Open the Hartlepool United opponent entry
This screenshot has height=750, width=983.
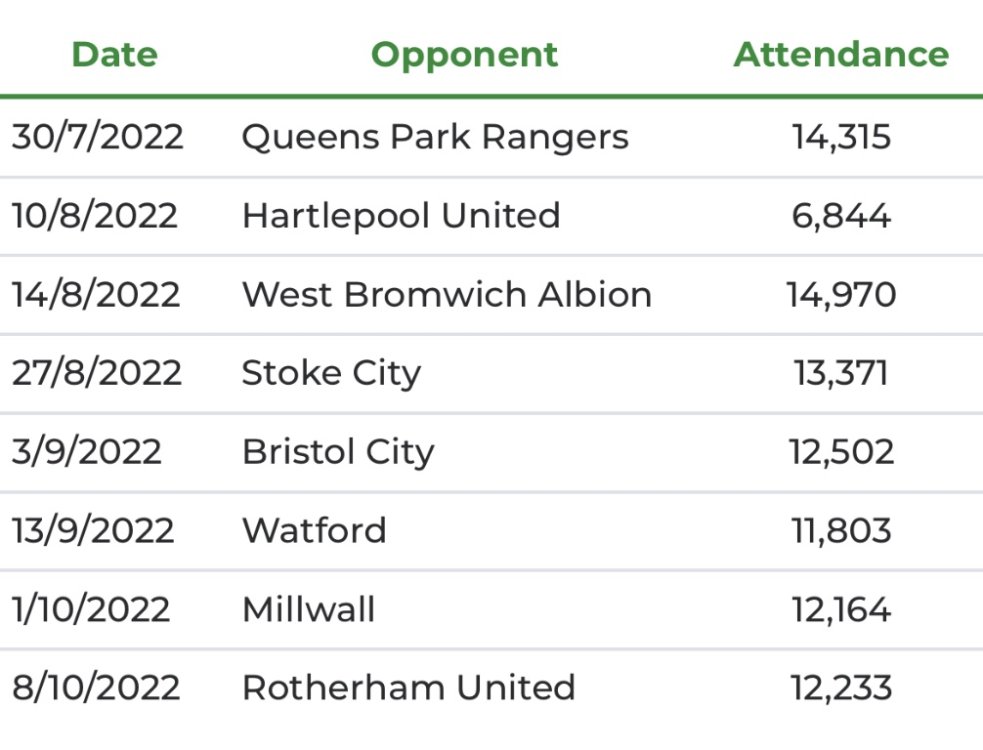400,215
